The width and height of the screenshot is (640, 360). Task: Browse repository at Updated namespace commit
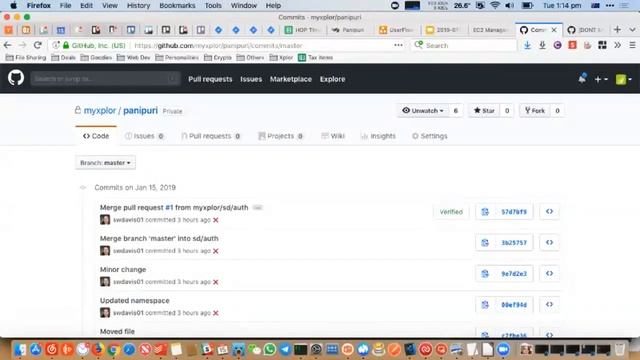pyautogui.click(x=549, y=305)
